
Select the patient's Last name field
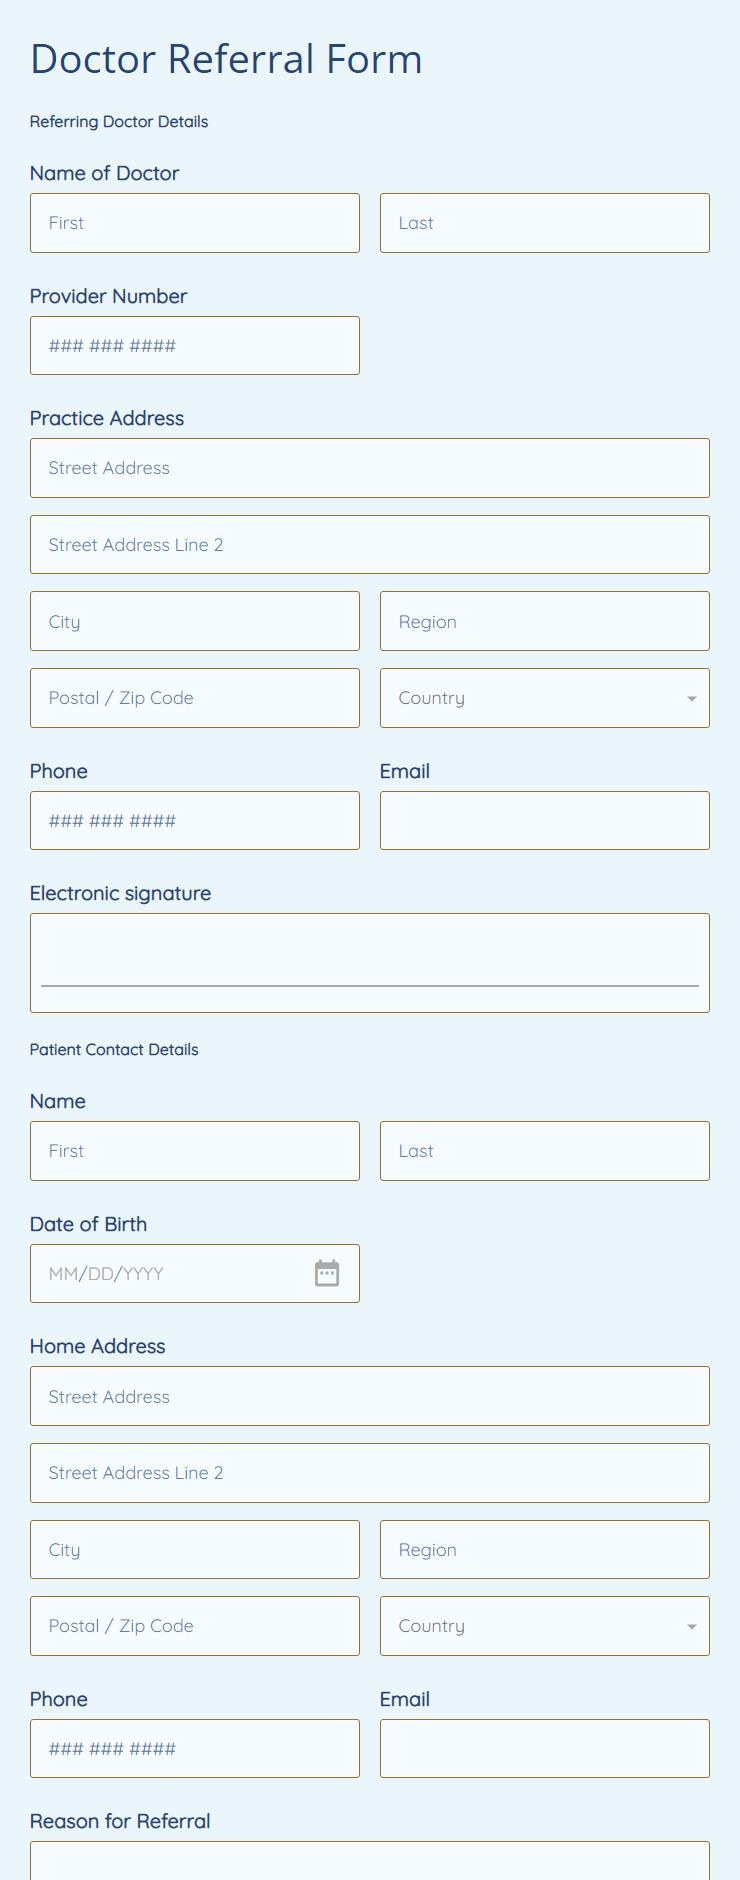pos(545,1151)
